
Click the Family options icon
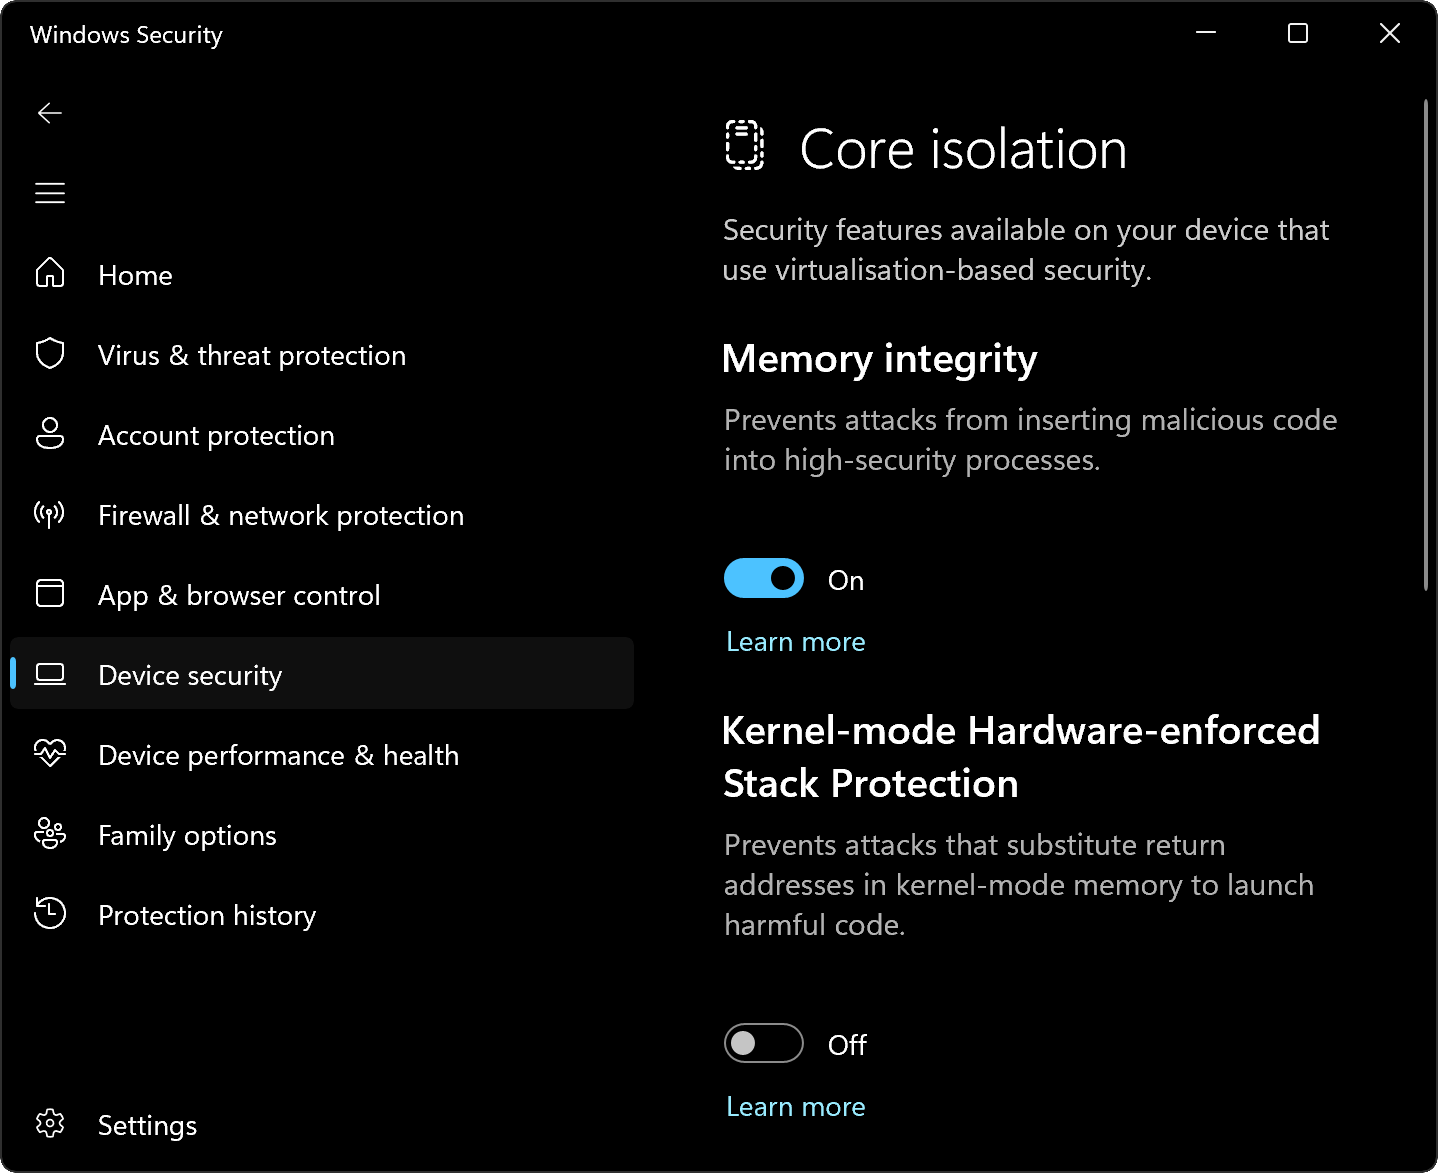pos(50,834)
